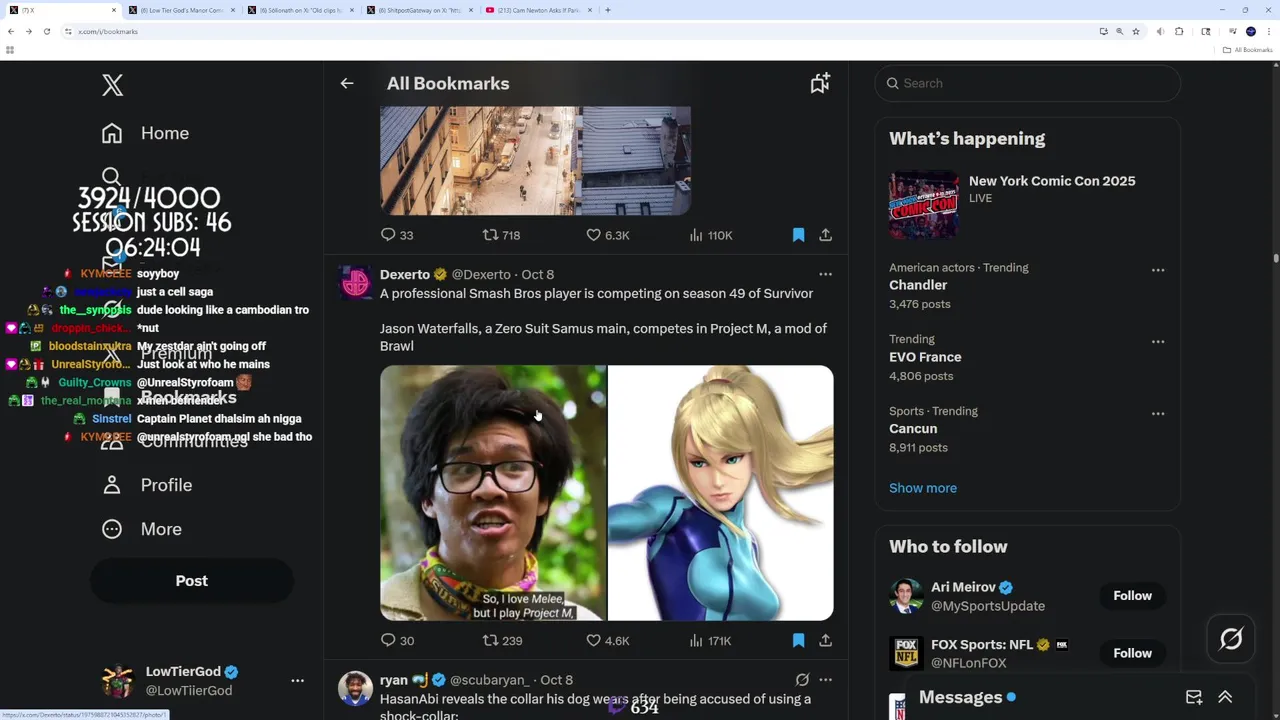The height and width of the screenshot is (720, 1280).
Task: Remove bookmark on post with 110K views
Action: pos(798,235)
